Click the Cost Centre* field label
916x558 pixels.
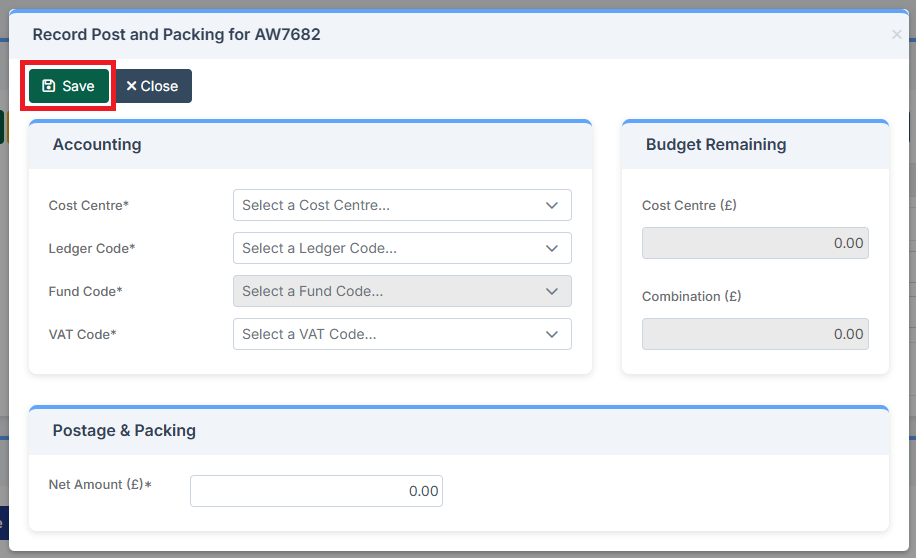coord(89,205)
